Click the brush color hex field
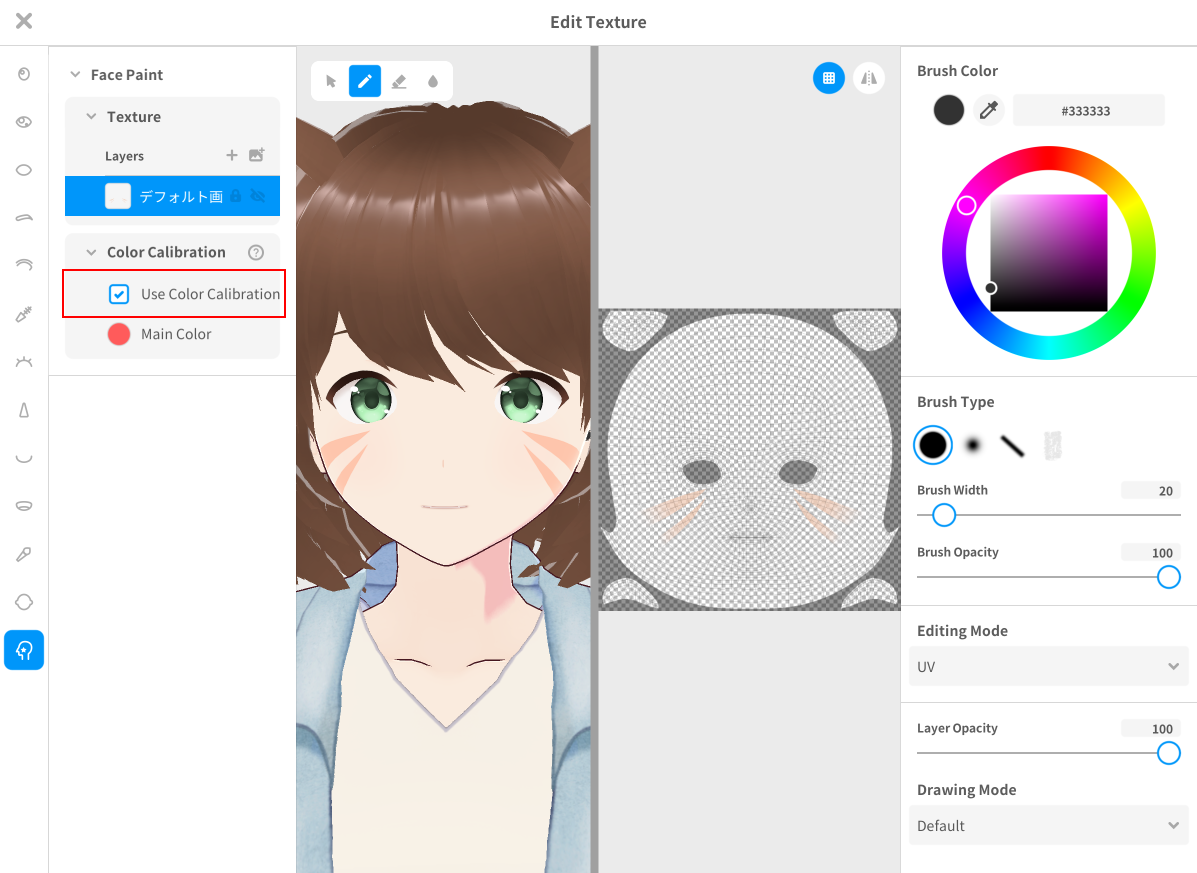 pos(1088,110)
